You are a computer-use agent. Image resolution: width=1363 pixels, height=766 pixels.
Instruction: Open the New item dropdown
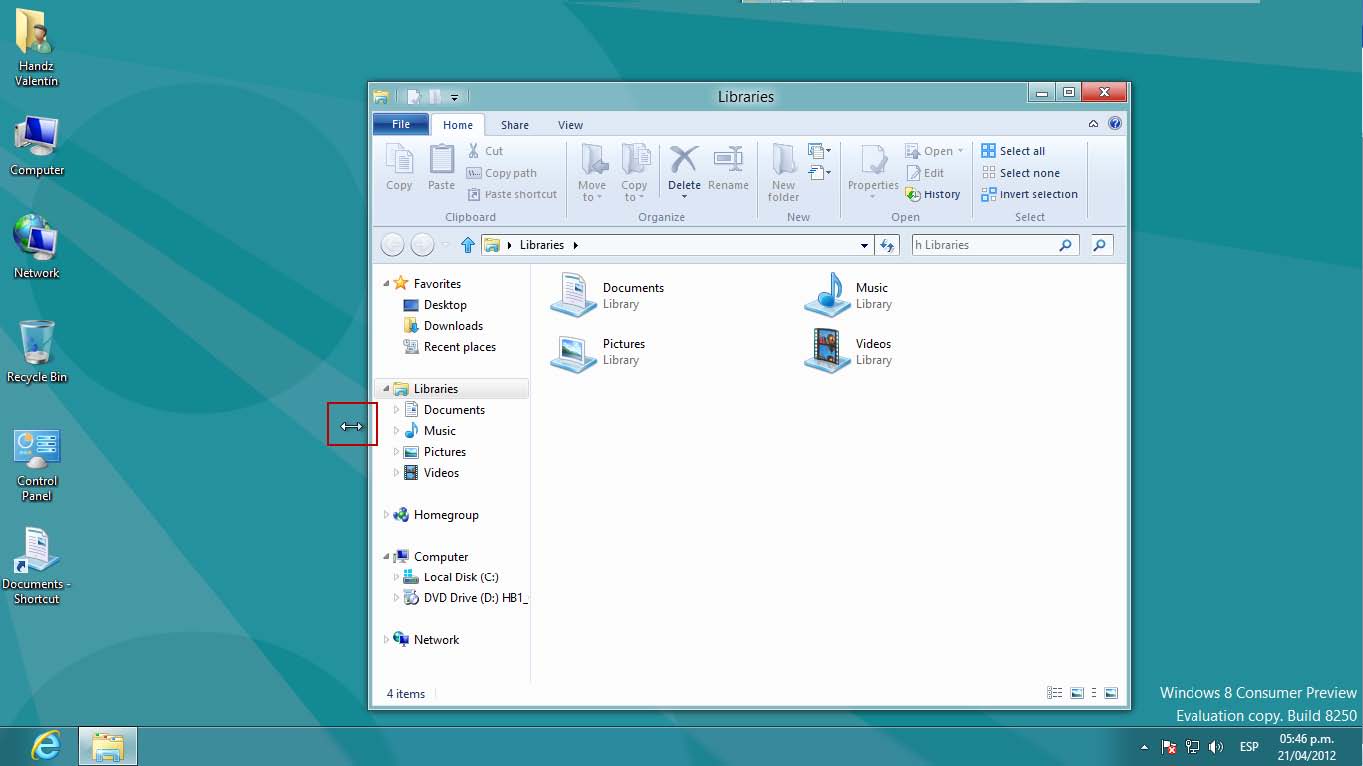click(x=819, y=152)
